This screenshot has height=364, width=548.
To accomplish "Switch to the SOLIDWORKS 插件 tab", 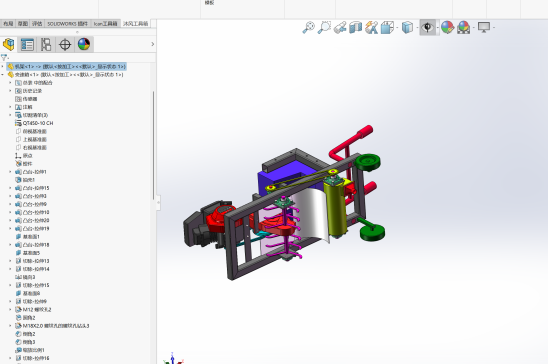I will click(67, 24).
